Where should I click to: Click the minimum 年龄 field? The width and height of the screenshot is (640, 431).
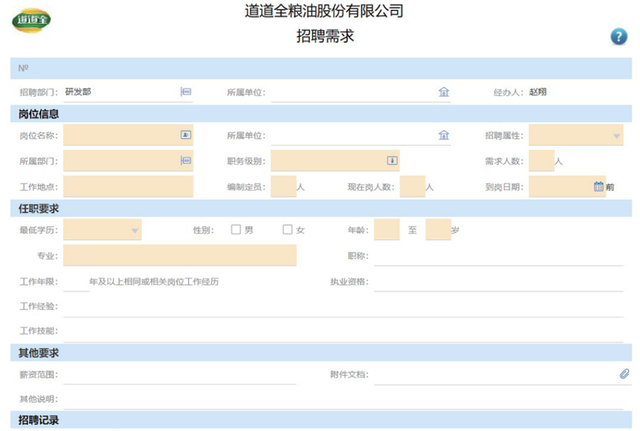(387, 229)
